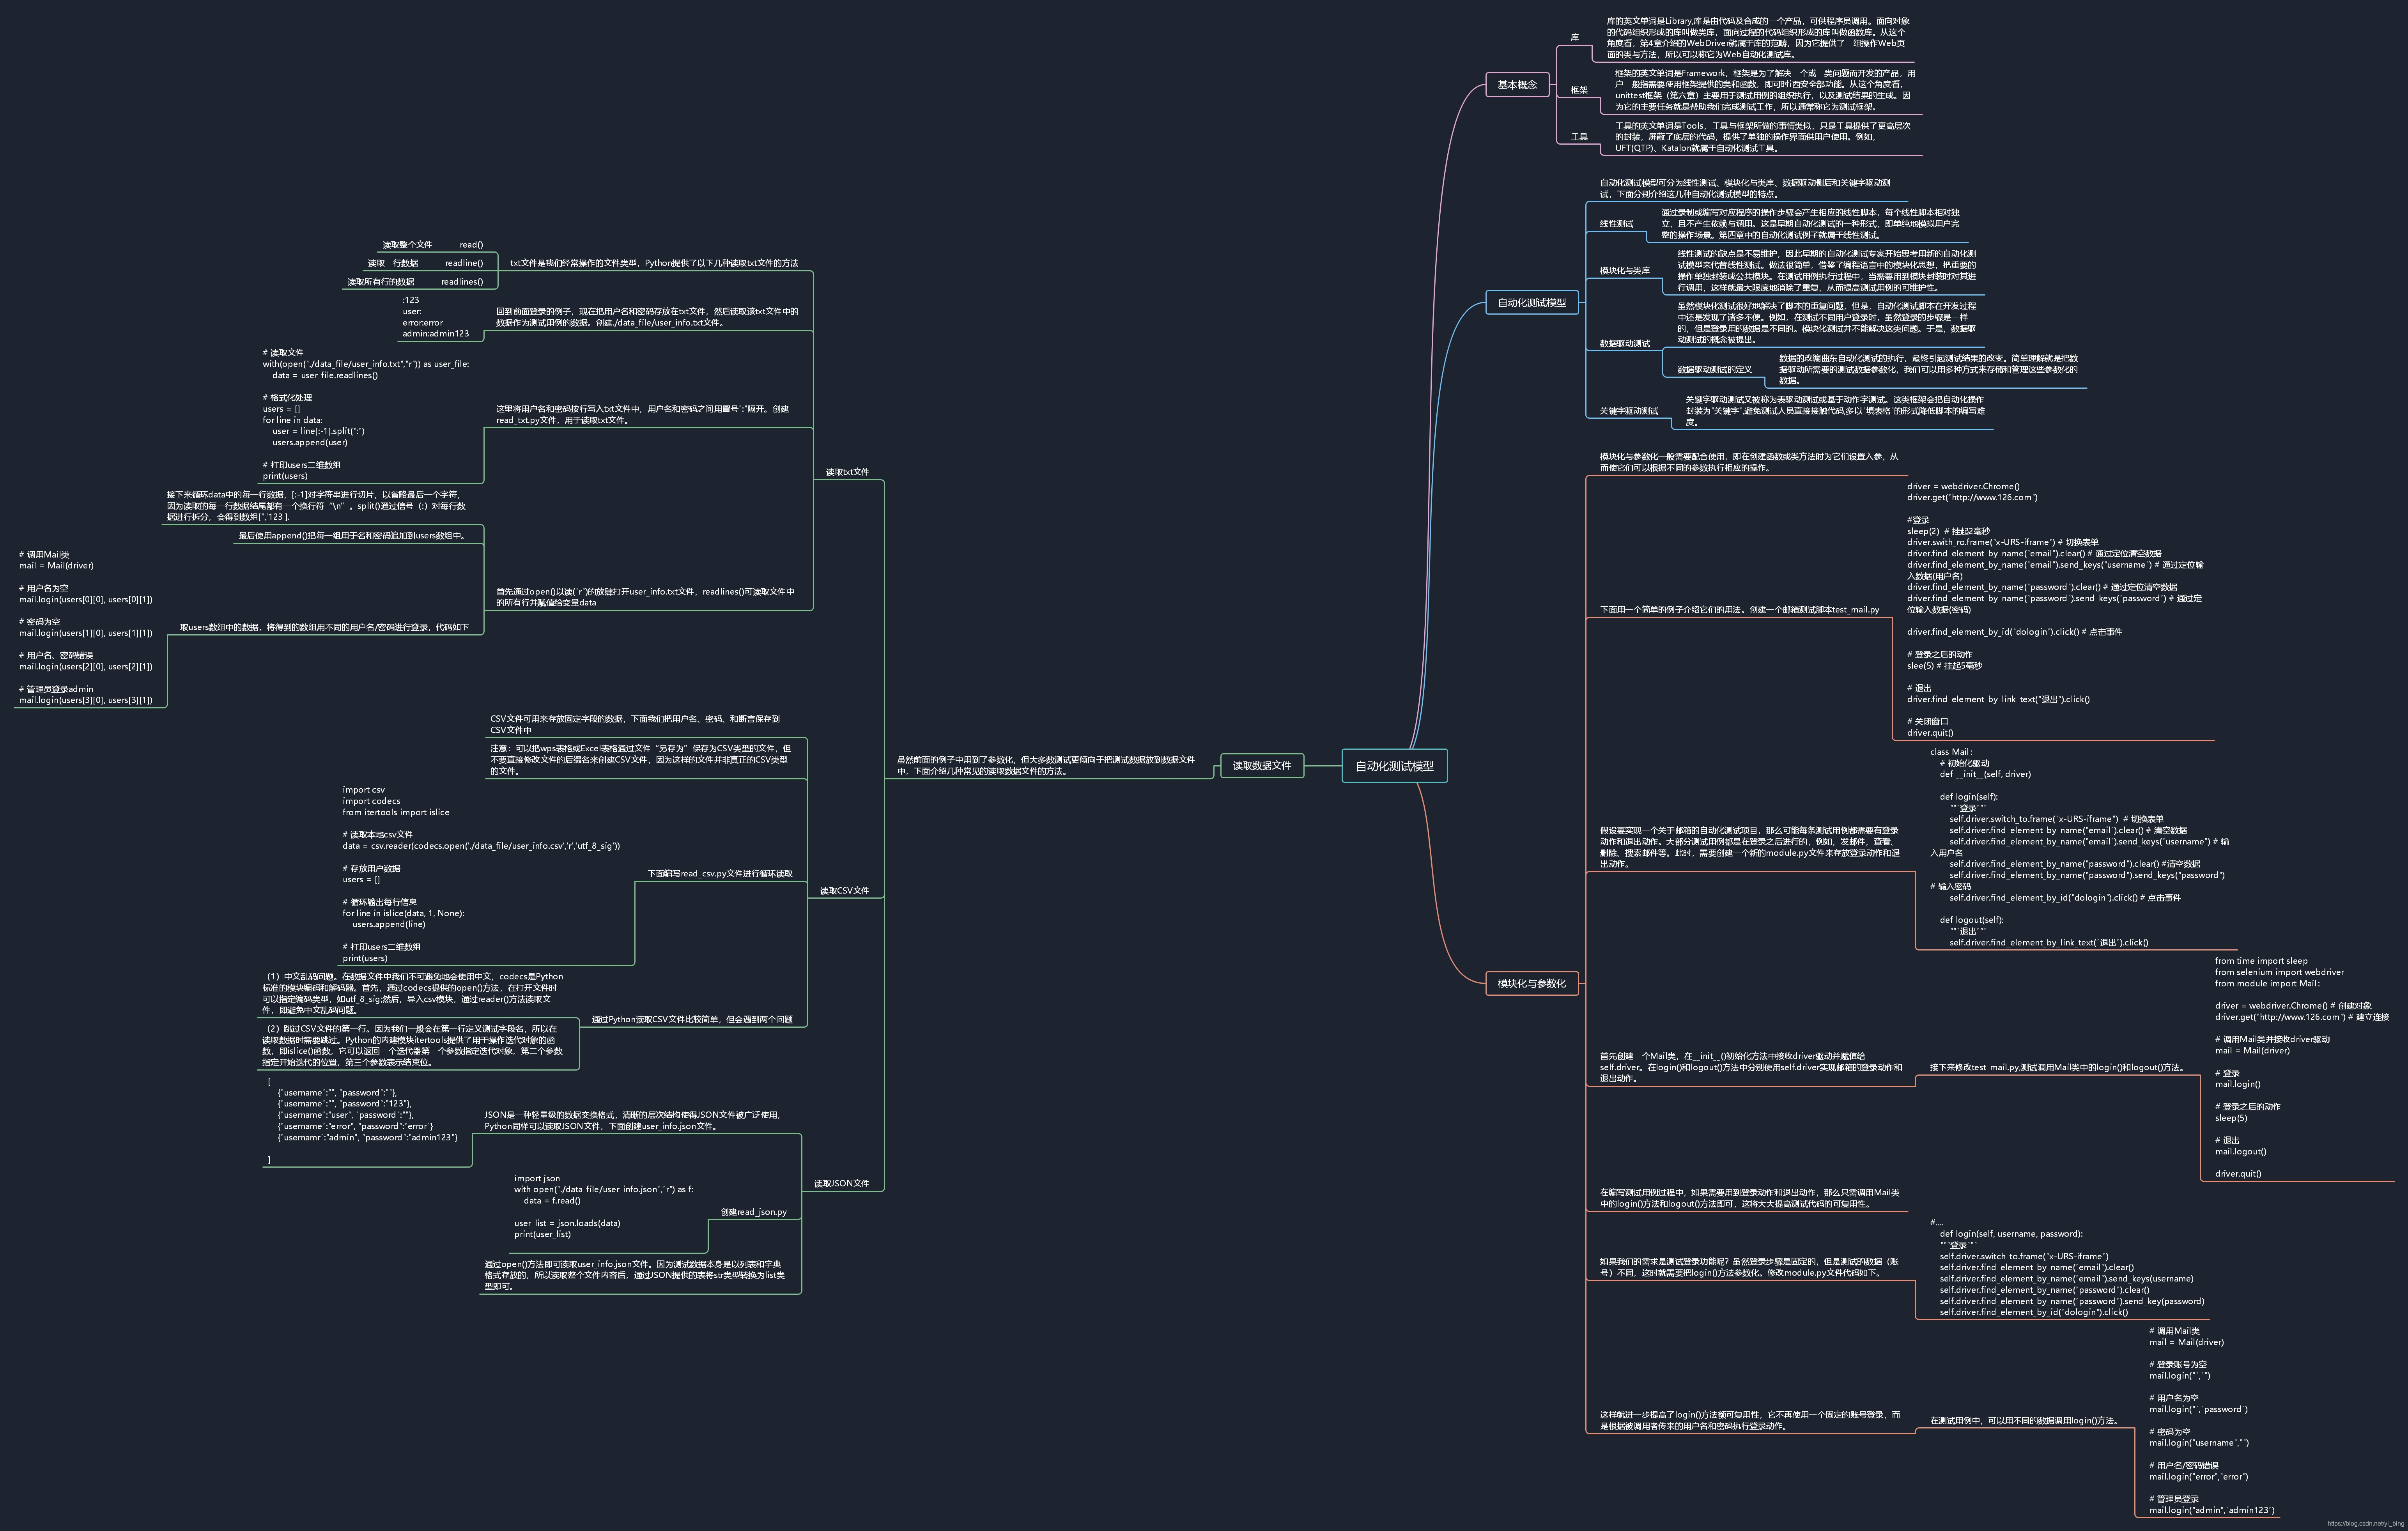Viewport: 2408px width, 1531px height.
Task: Click the blue-bordered 自动化测试模型 branch near 线性测试
Action: [1531, 303]
